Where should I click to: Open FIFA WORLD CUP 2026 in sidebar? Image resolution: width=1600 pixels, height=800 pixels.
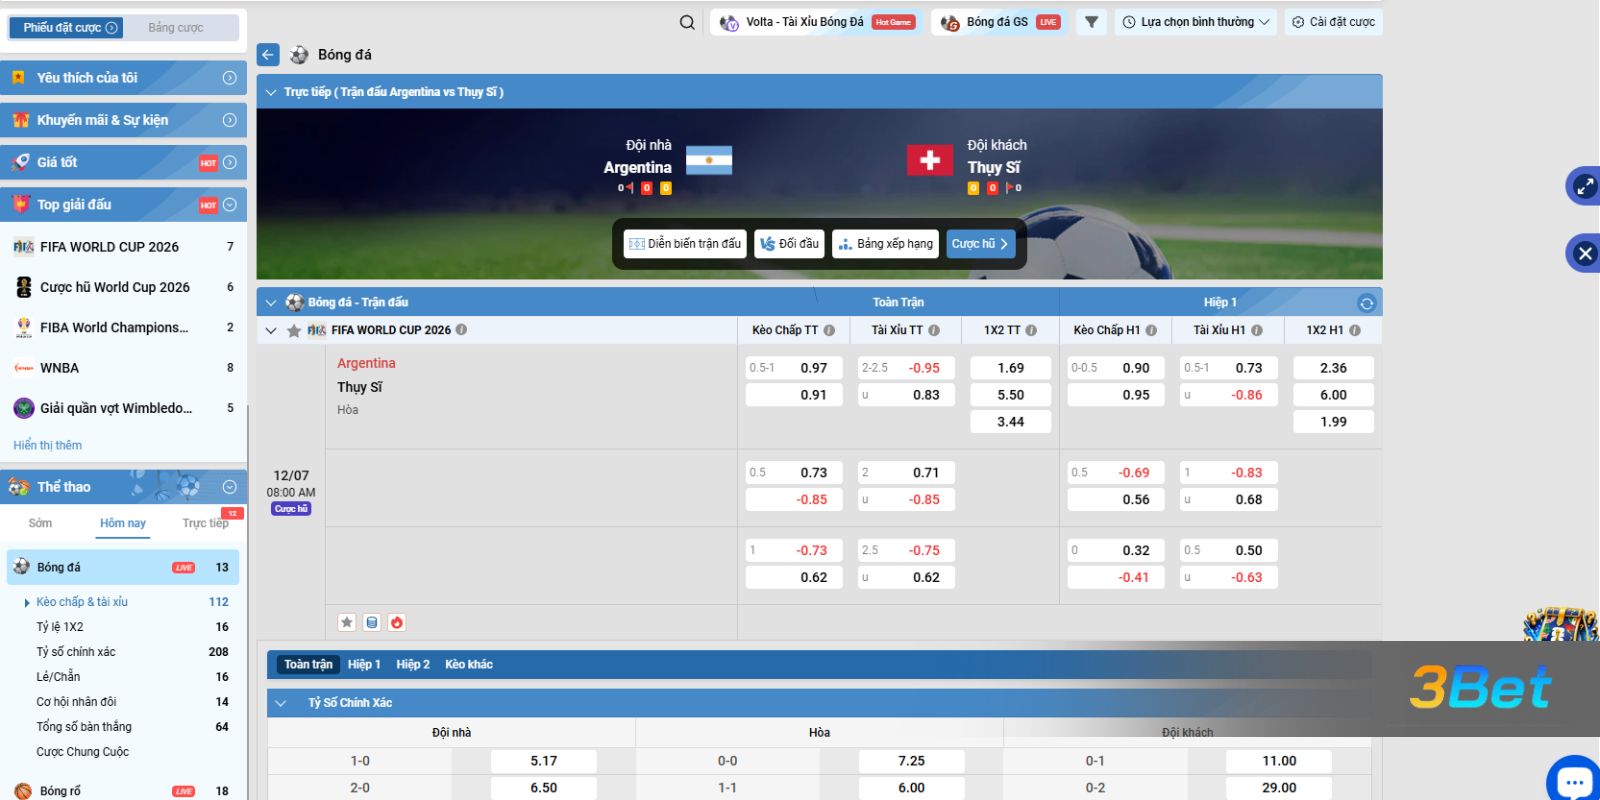(x=123, y=247)
